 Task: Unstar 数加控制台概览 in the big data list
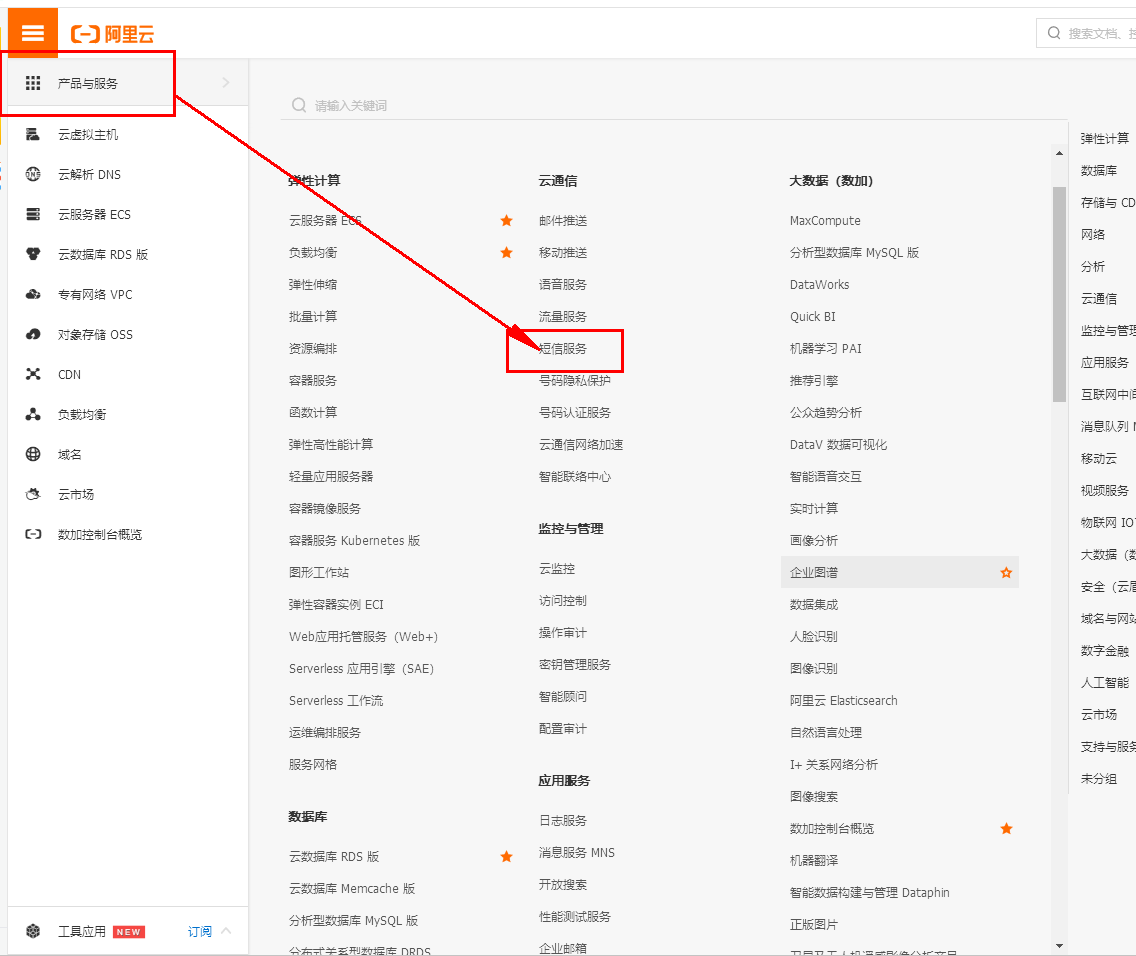pos(1006,829)
